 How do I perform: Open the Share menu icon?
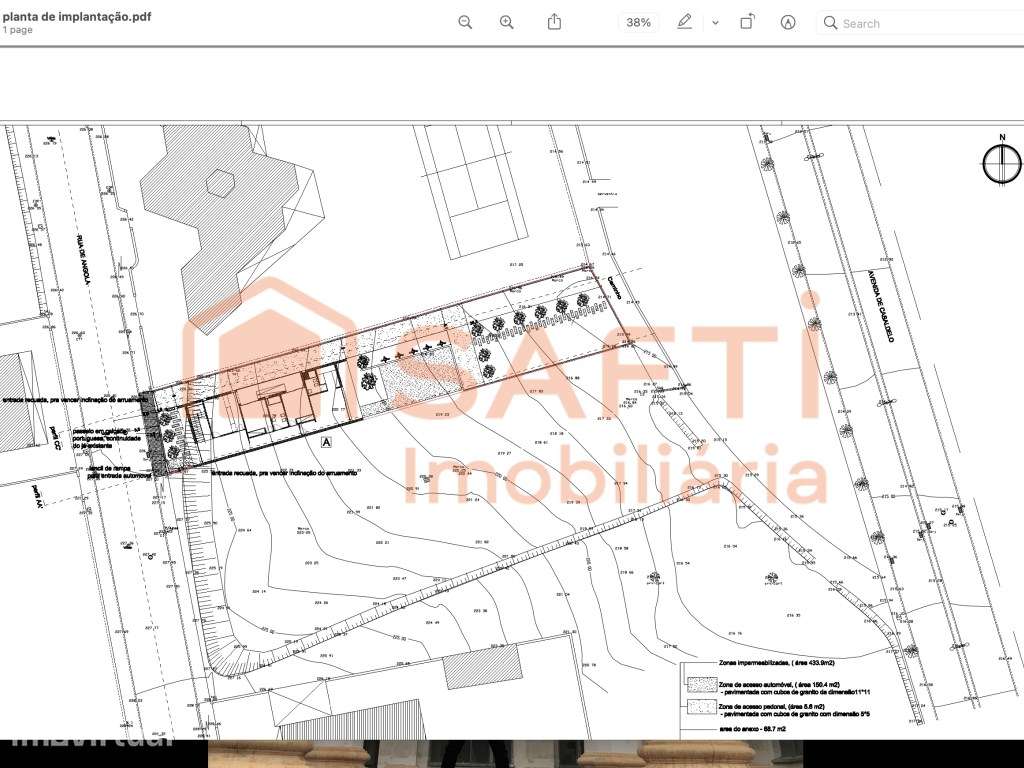(554, 22)
